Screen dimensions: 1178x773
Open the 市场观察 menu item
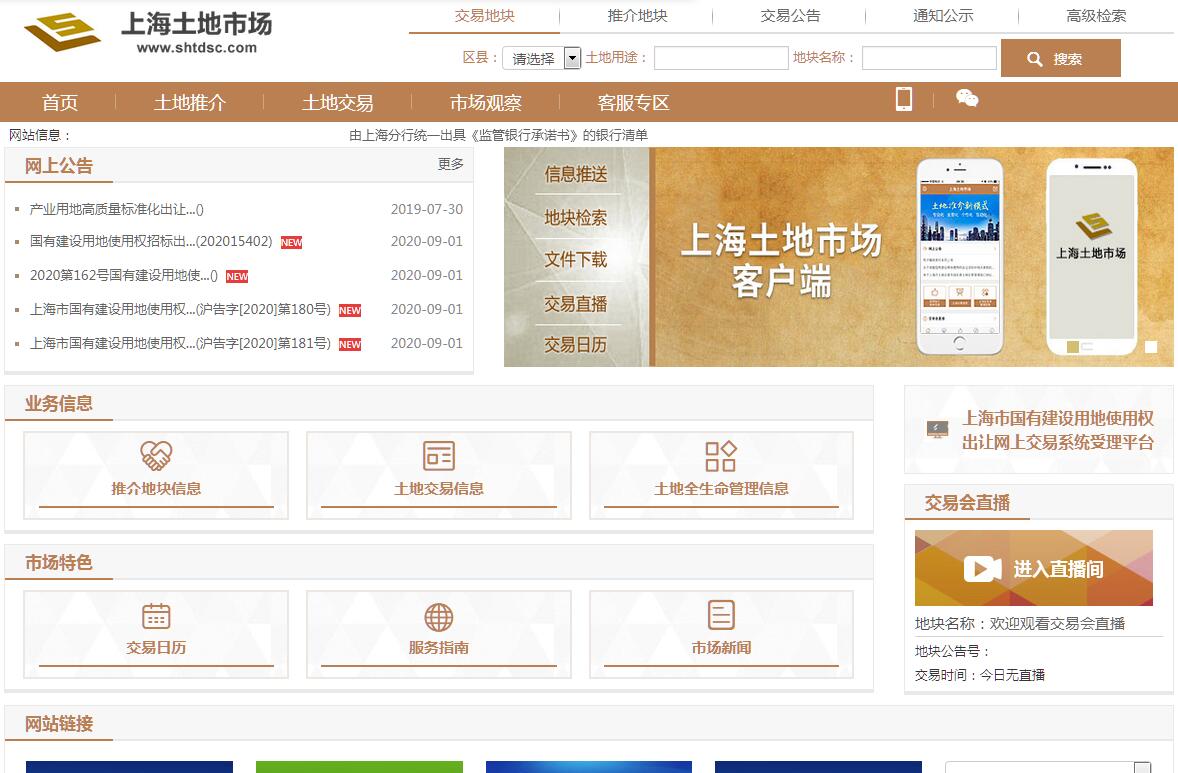(x=485, y=102)
